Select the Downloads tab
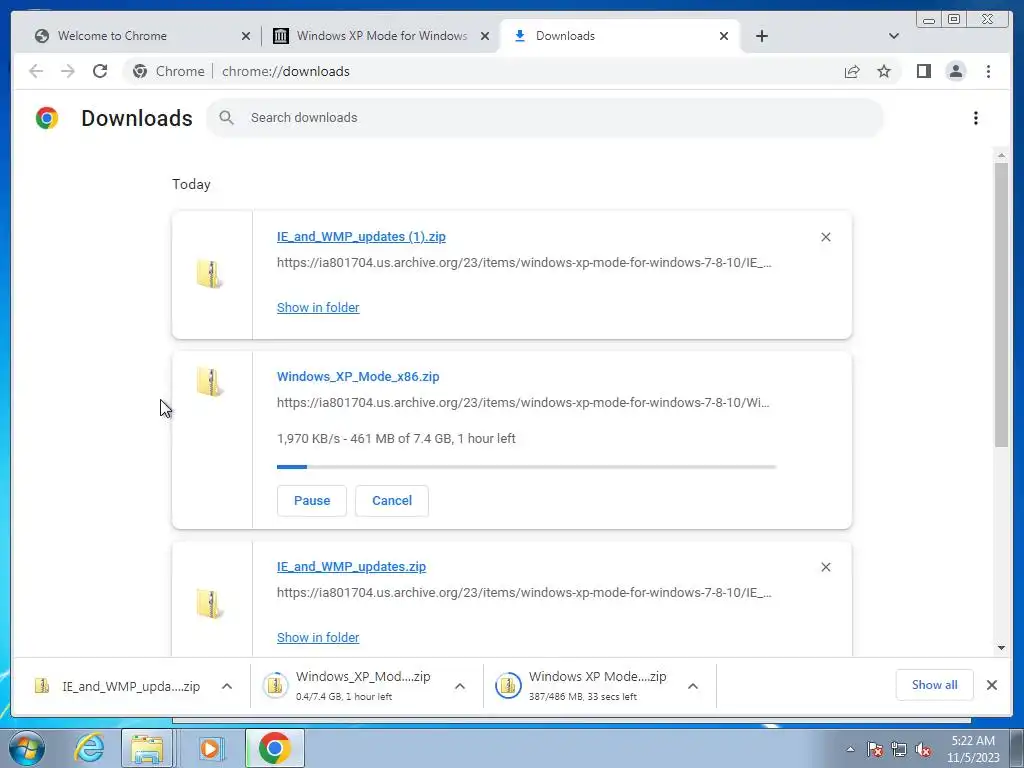The width and height of the screenshot is (1024, 768). click(620, 36)
